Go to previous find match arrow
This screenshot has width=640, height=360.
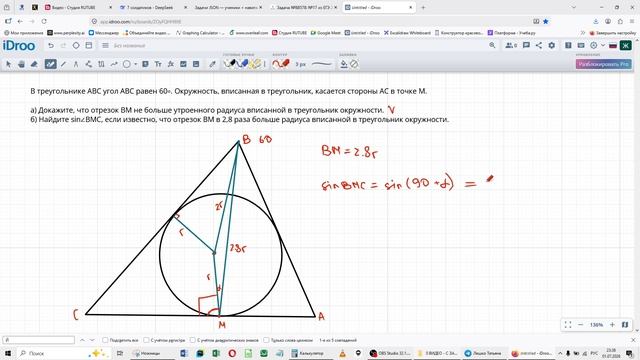(82, 340)
